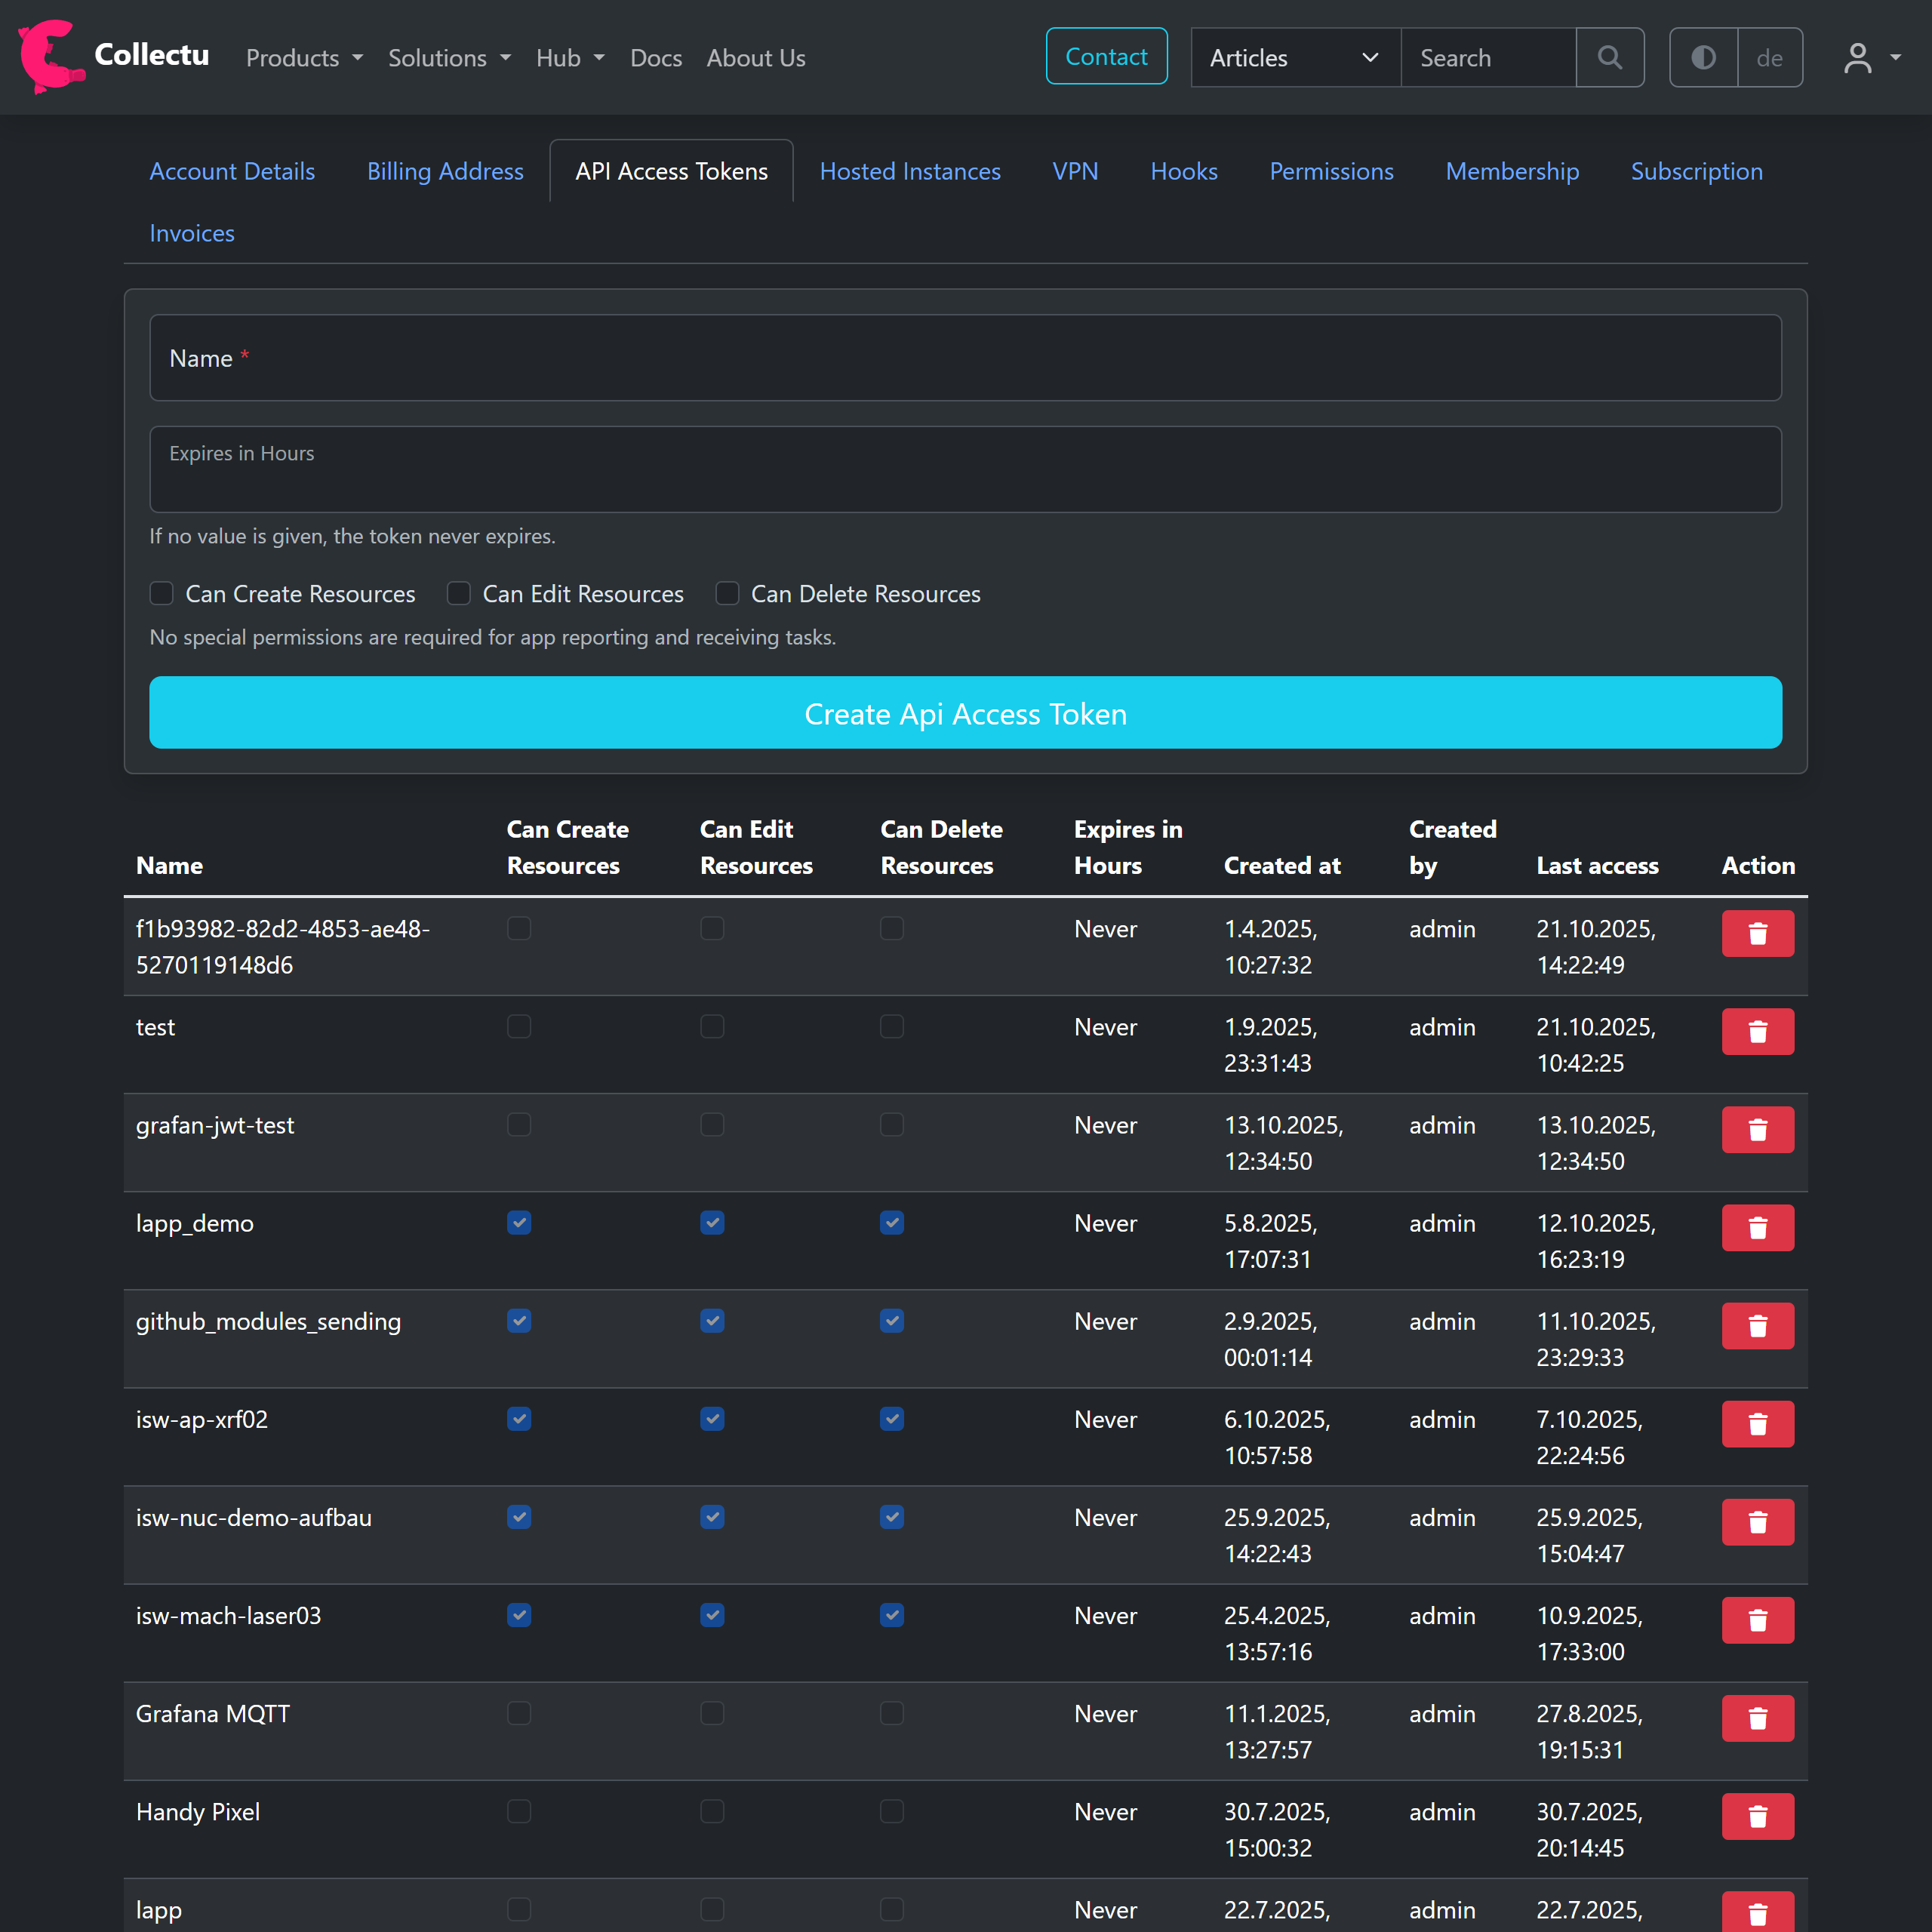This screenshot has height=1932, width=1932.
Task: Open the Articles search category dropdown
Action: pyautogui.click(x=1295, y=58)
